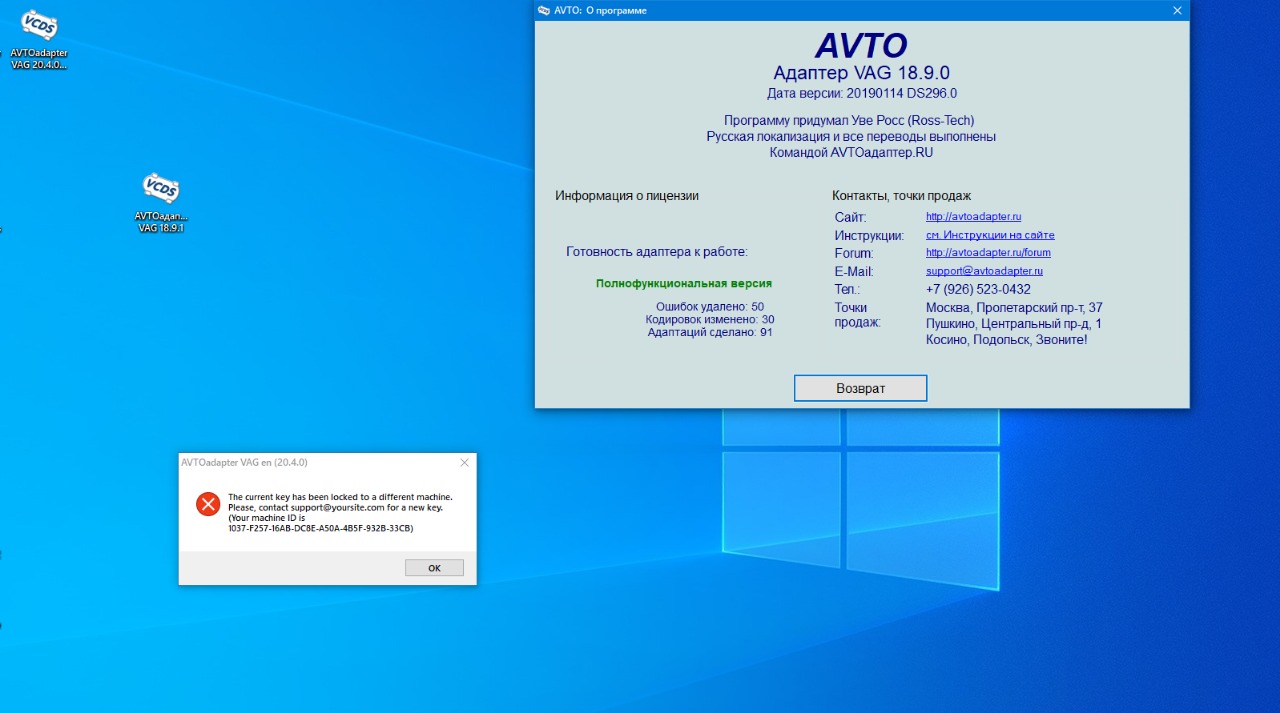Follow the 'см. Инструкции на сайте' link
Screen dimensions: 1280x713
coord(990,235)
